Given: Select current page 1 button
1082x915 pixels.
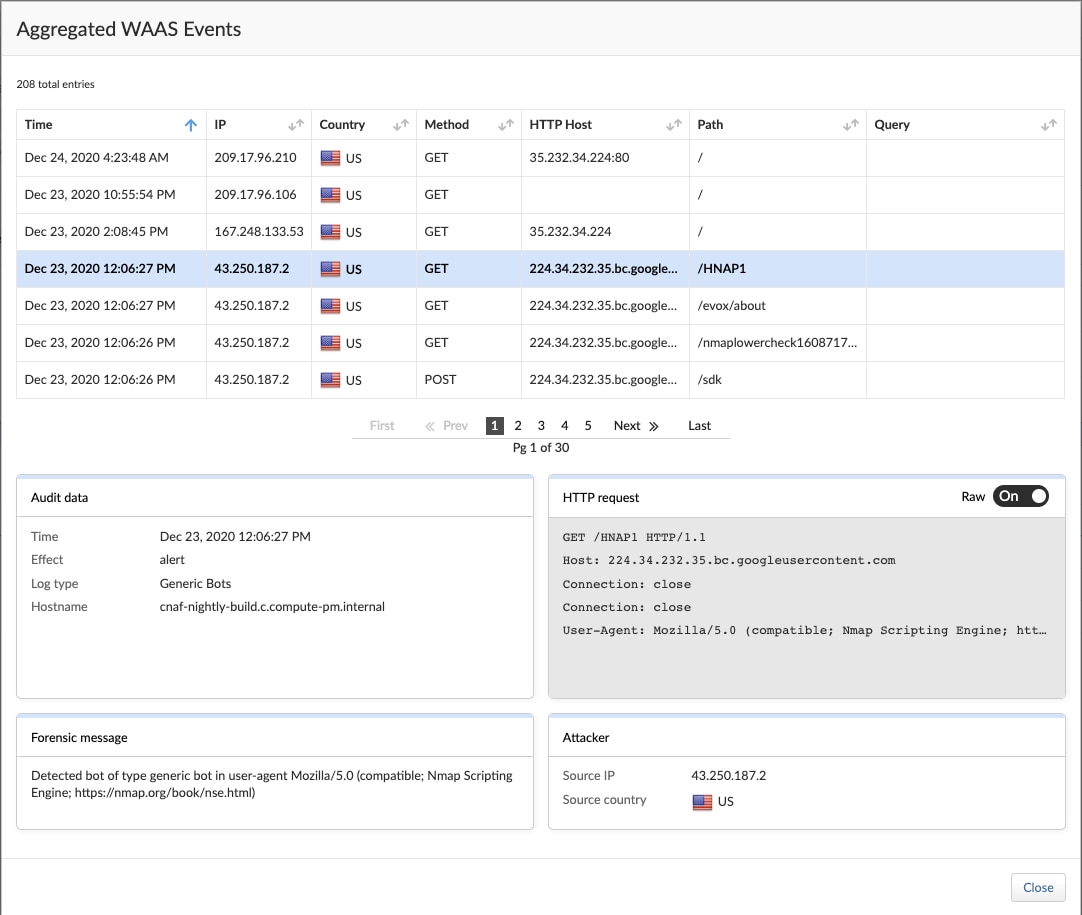Looking at the screenshot, I should (x=495, y=426).
